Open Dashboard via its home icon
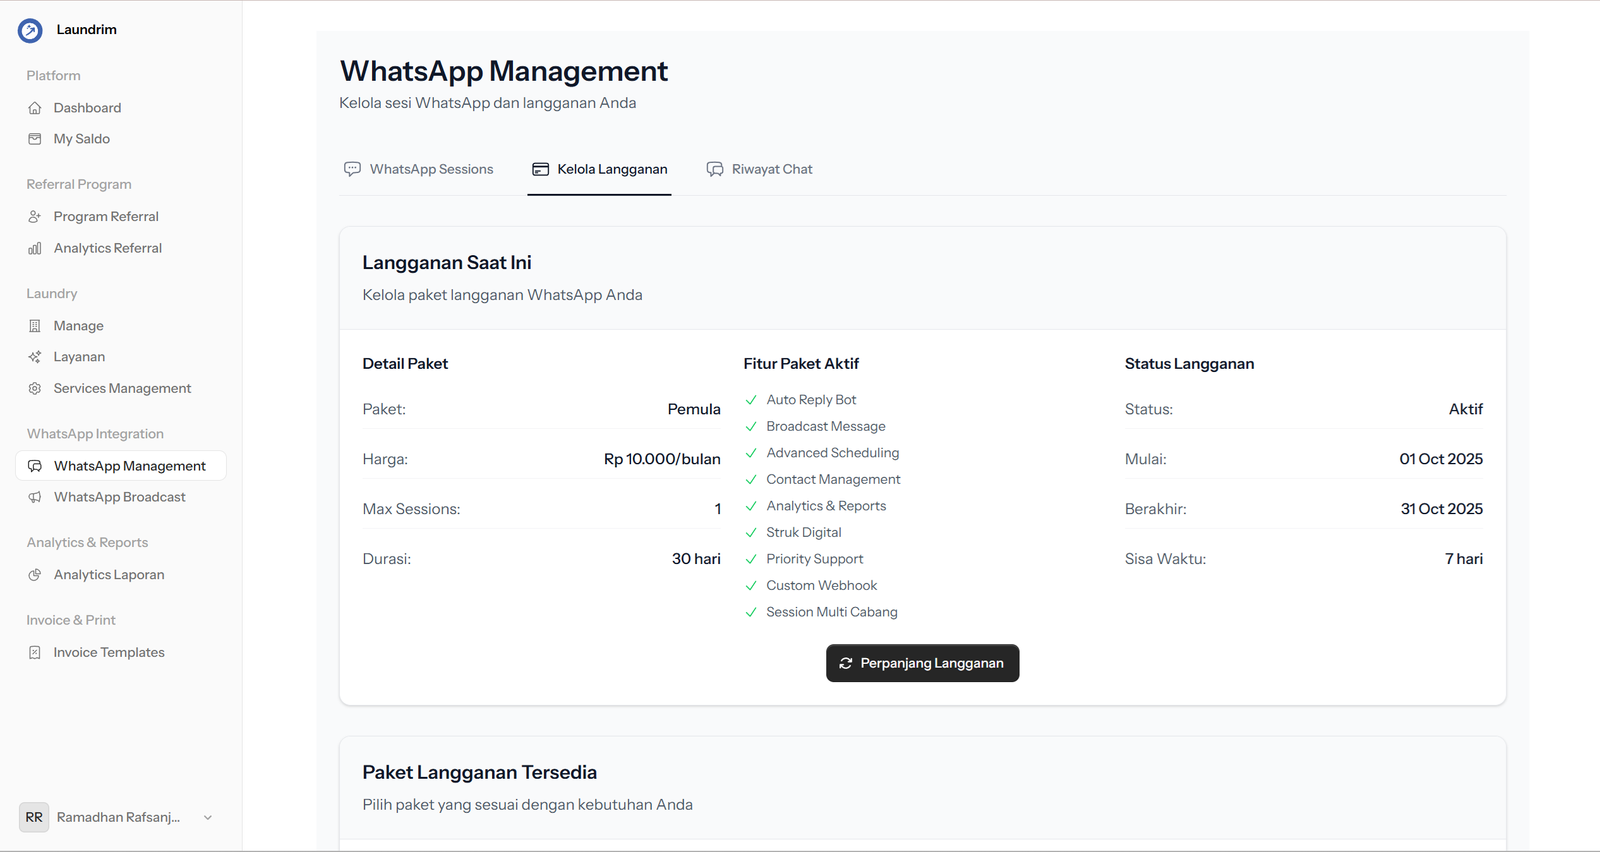This screenshot has height=852, width=1600. 35,108
